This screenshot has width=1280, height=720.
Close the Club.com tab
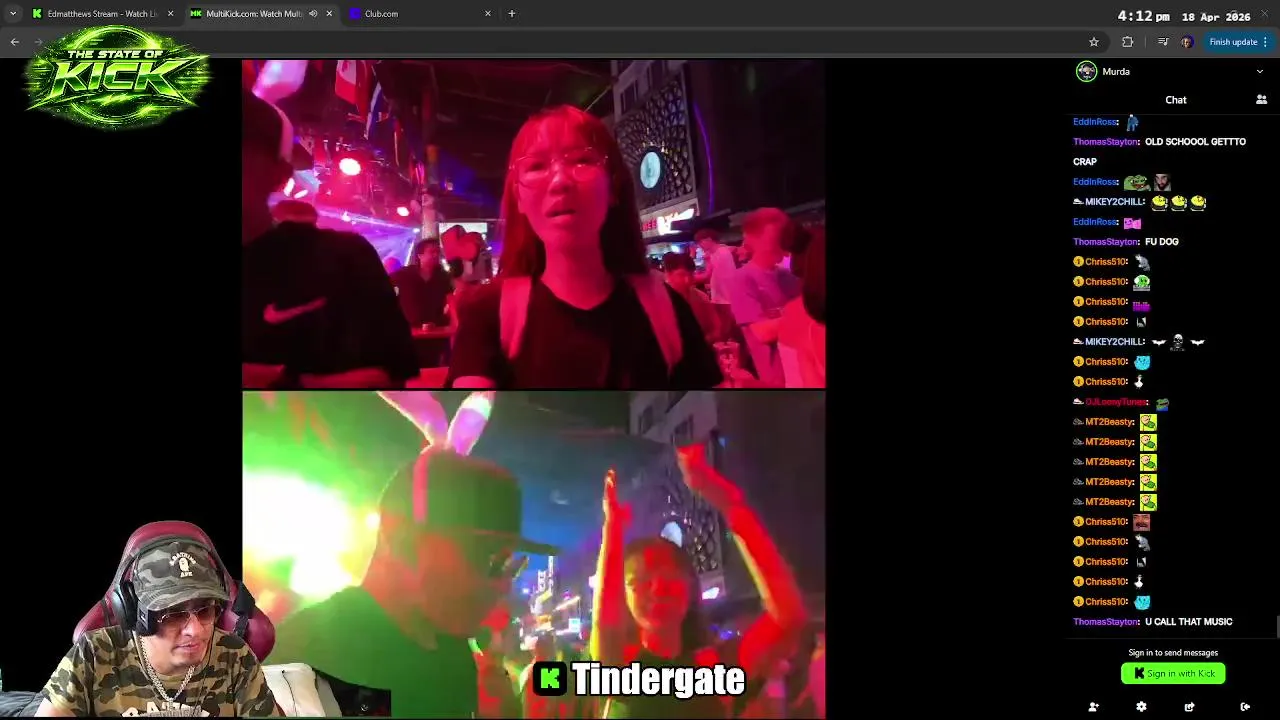coord(488,14)
